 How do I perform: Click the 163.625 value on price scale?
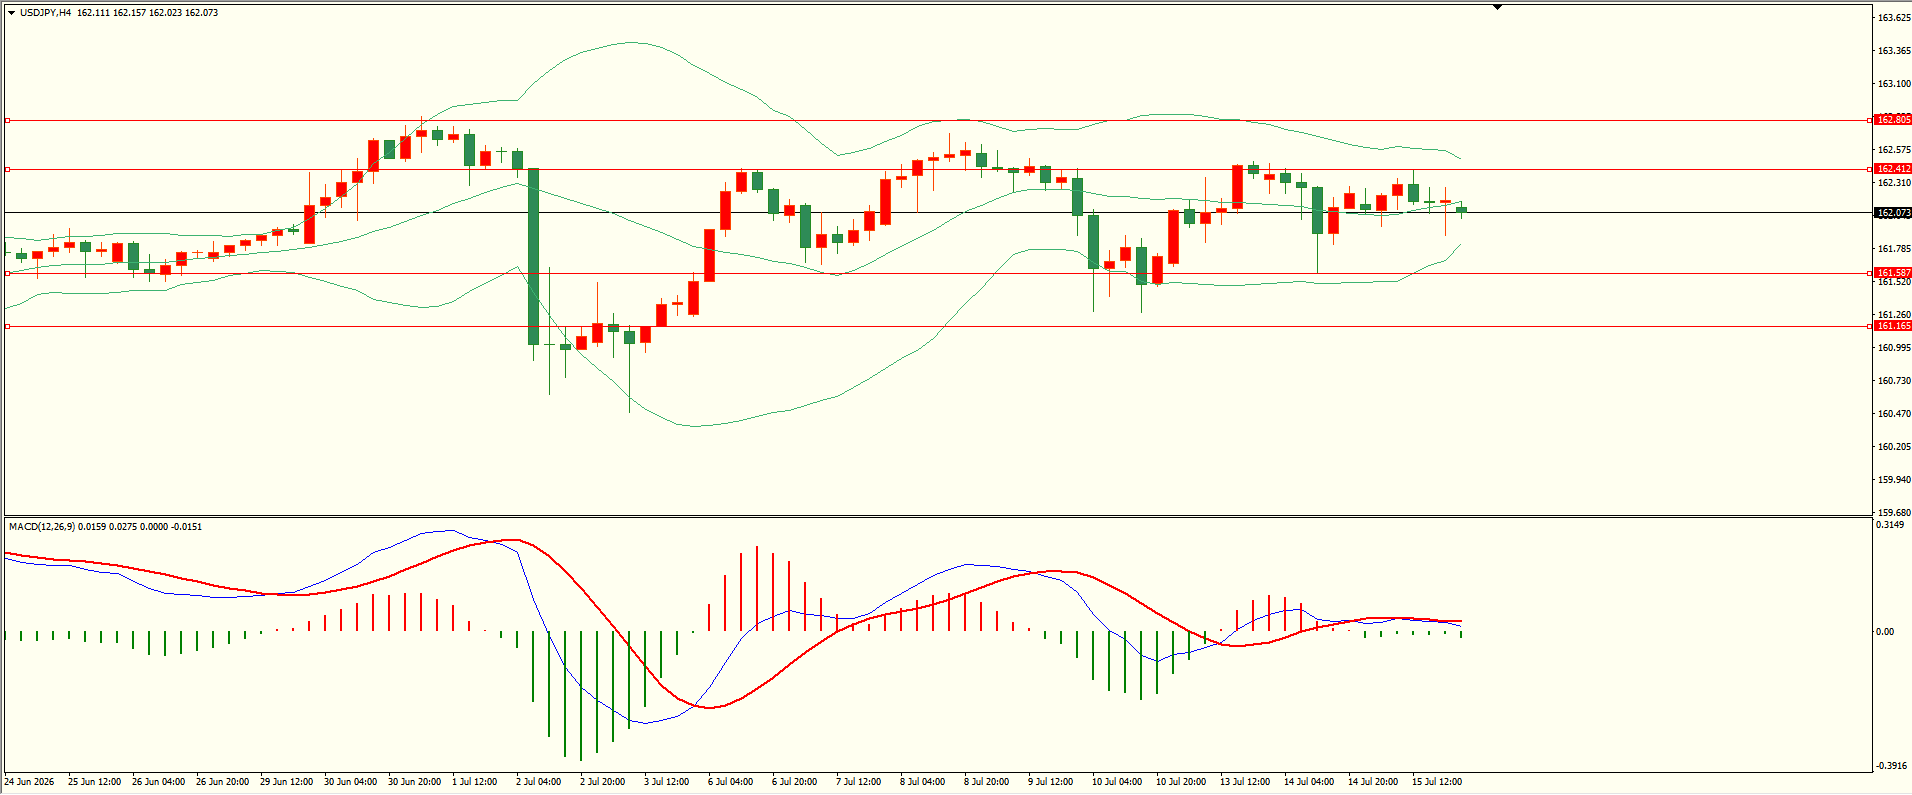tap(1894, 18)
